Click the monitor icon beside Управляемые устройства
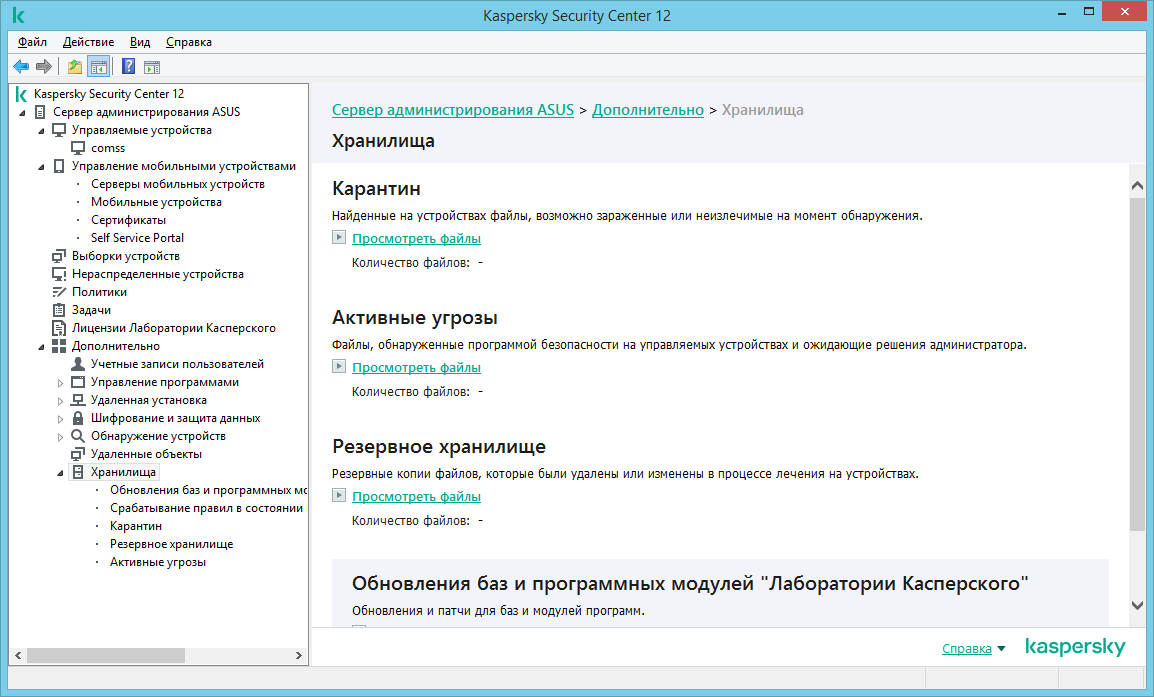The width and height of the screenshot is (1154, 697). 59,130
